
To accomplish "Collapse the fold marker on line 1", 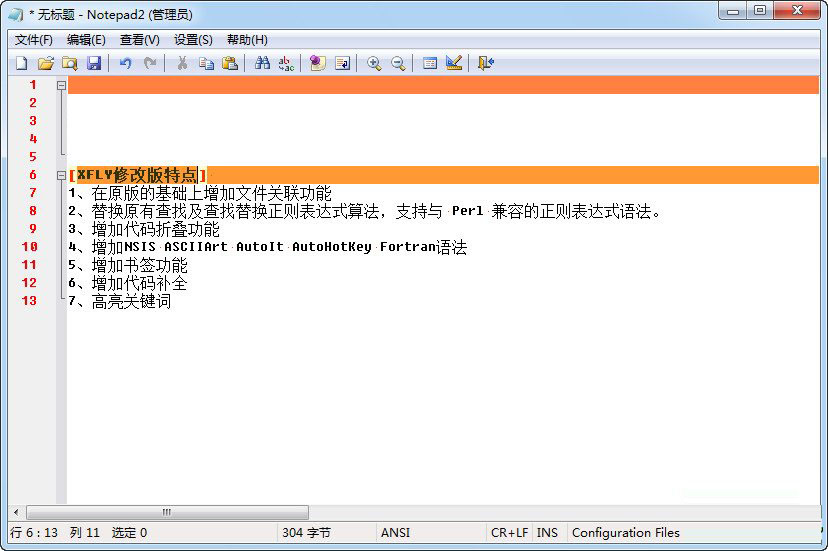I will click(x=61, y=85).
